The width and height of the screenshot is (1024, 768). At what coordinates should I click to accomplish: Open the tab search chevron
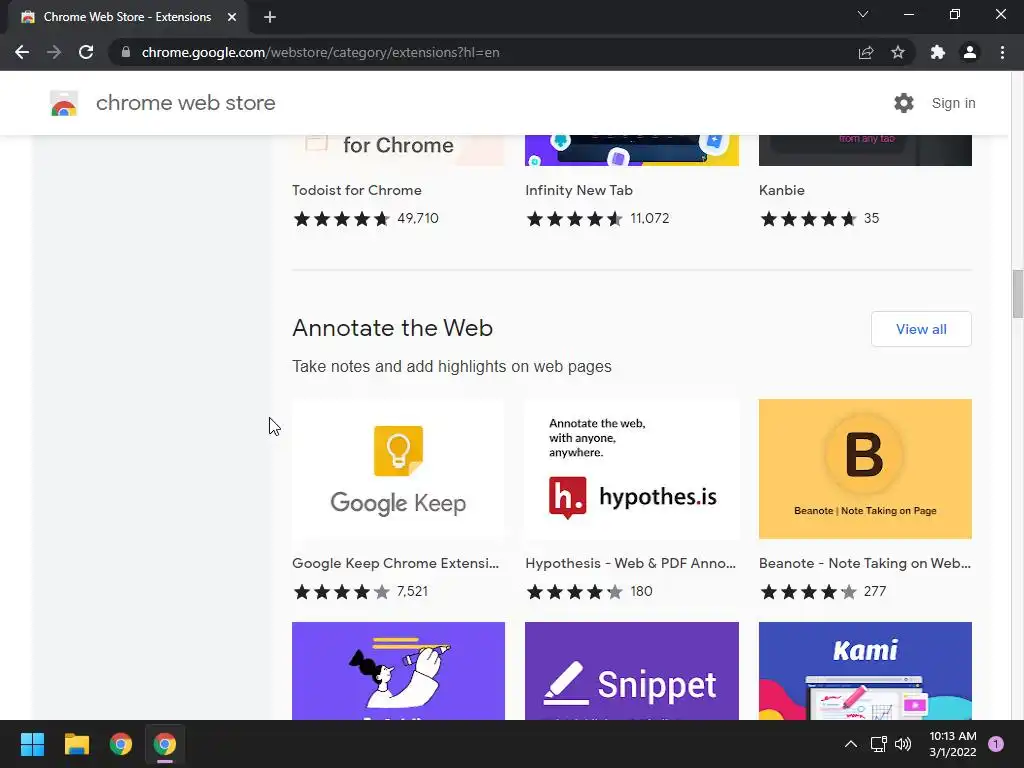(863, 14)
